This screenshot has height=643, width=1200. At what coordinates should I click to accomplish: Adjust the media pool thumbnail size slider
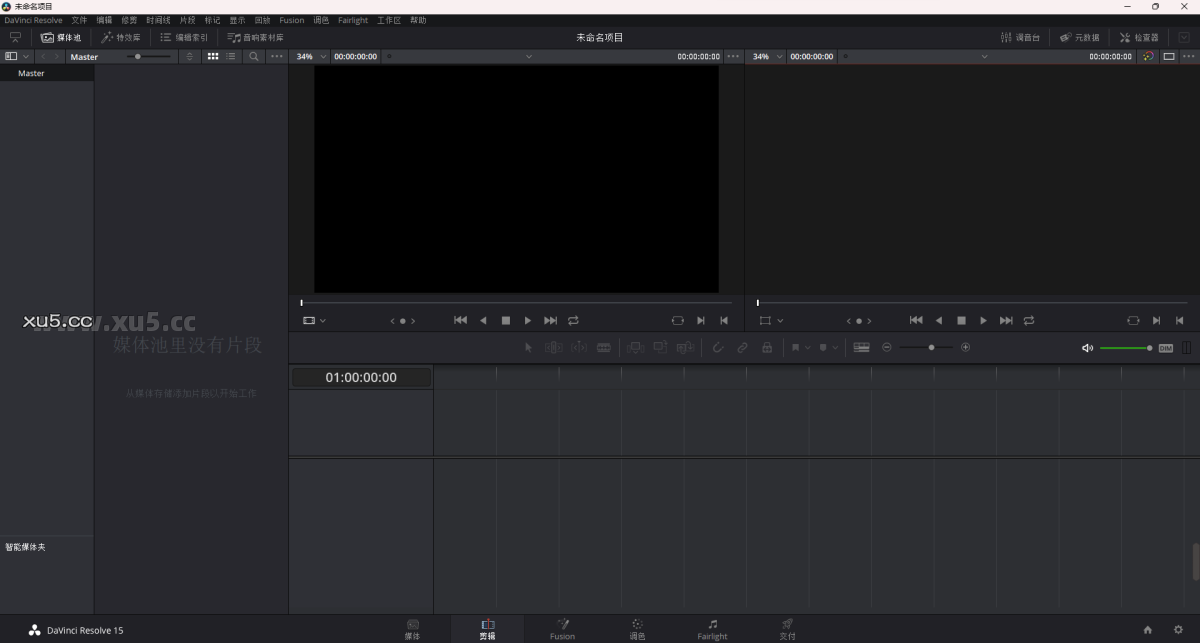click(x=138, y=56)
